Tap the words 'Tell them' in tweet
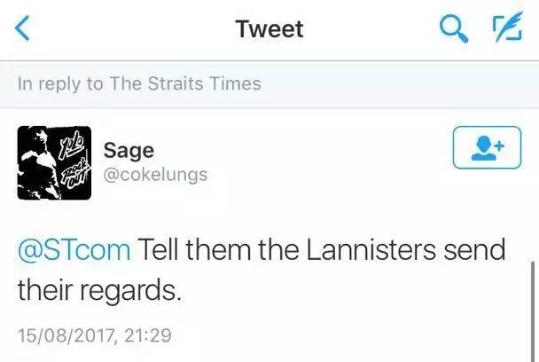Image resolution: width=539 pixels, height=362 pixels. click(194, 250)
